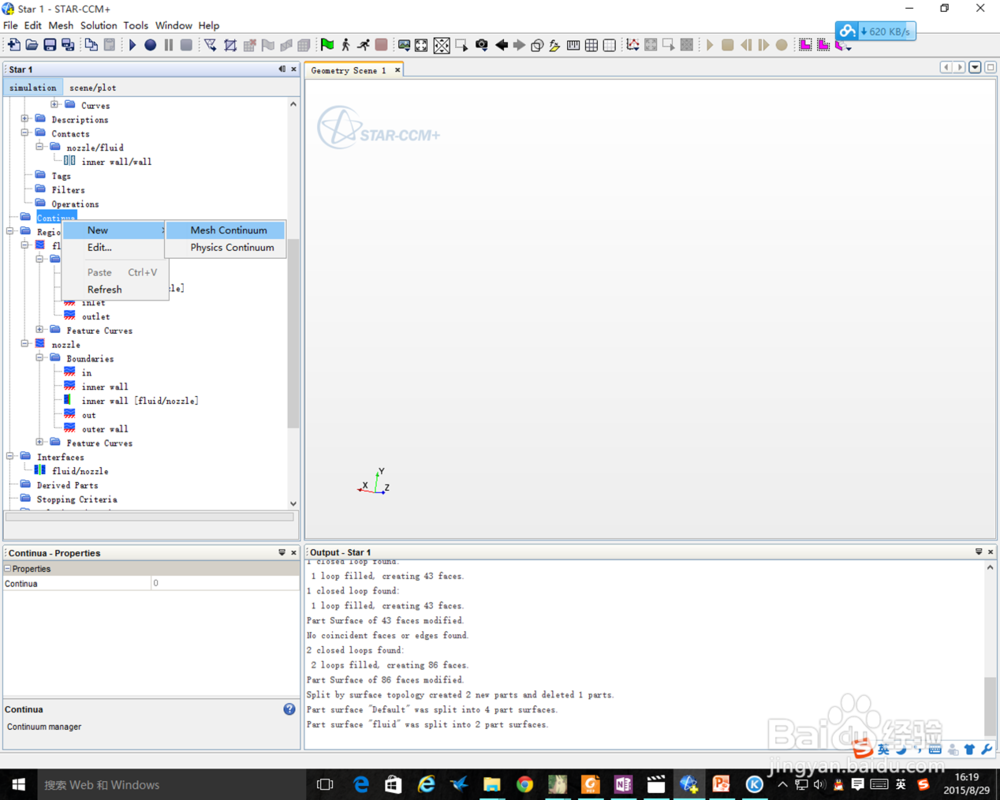Collapse the nozzle/fluid contact node
Viewport: 1000px width, 800px height.
click(x=40, y=147)
